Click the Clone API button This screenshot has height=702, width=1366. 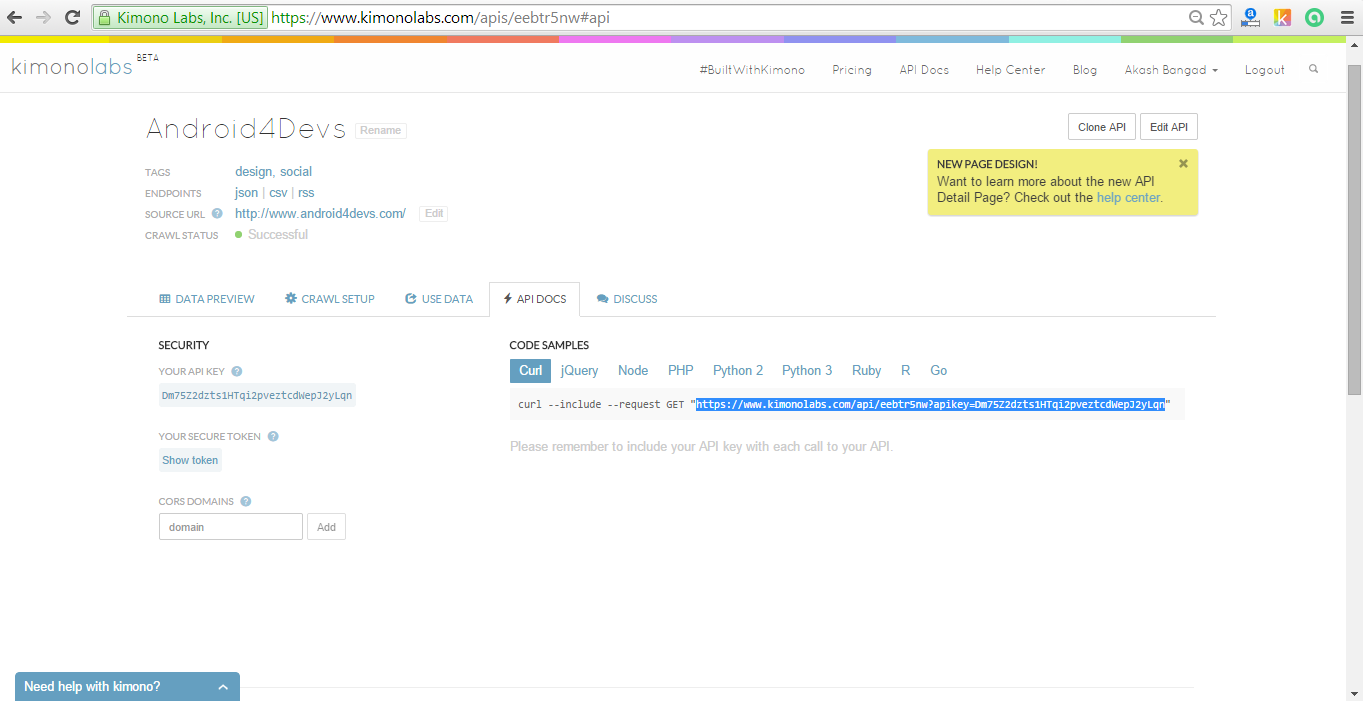[x=1102, y=127]
